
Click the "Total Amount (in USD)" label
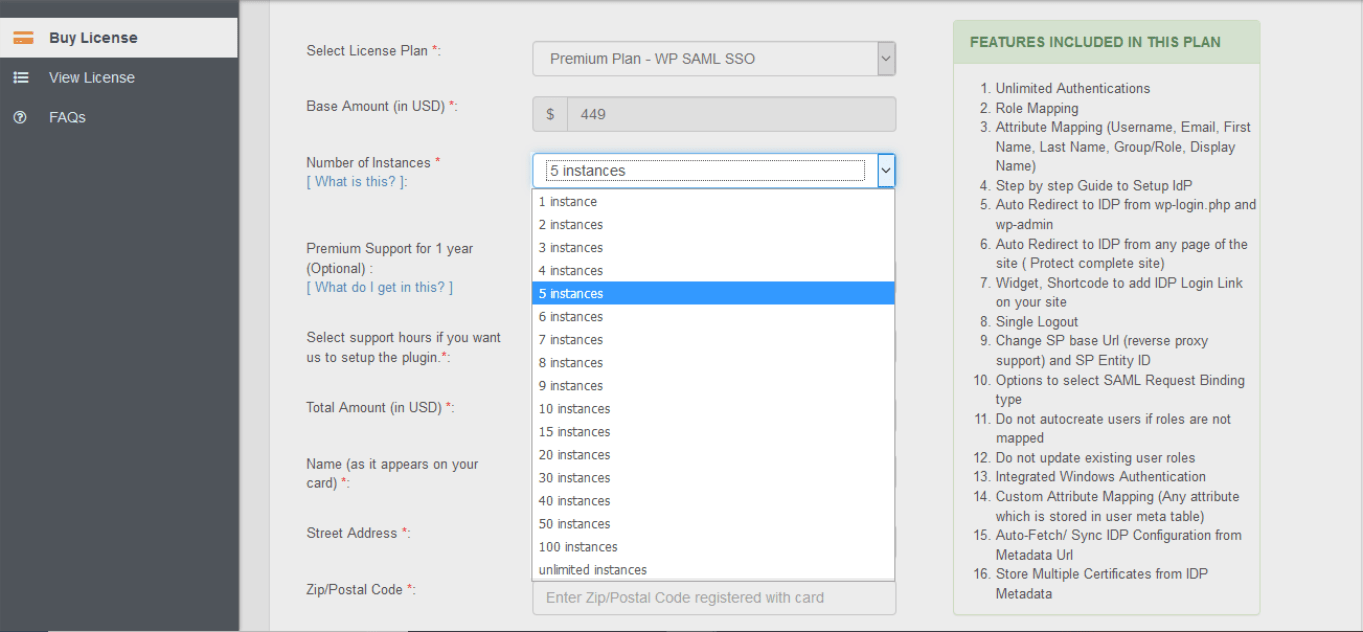point(381,408)
